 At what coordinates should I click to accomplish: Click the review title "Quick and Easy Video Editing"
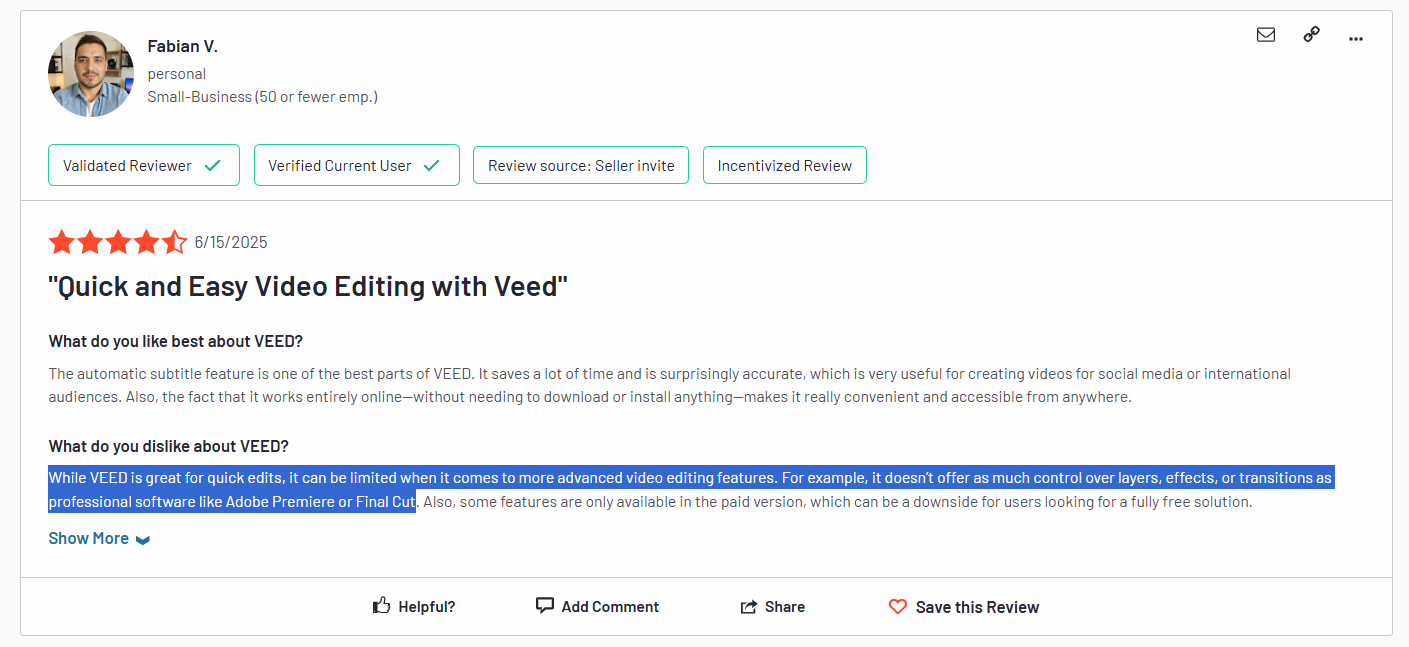308,287
